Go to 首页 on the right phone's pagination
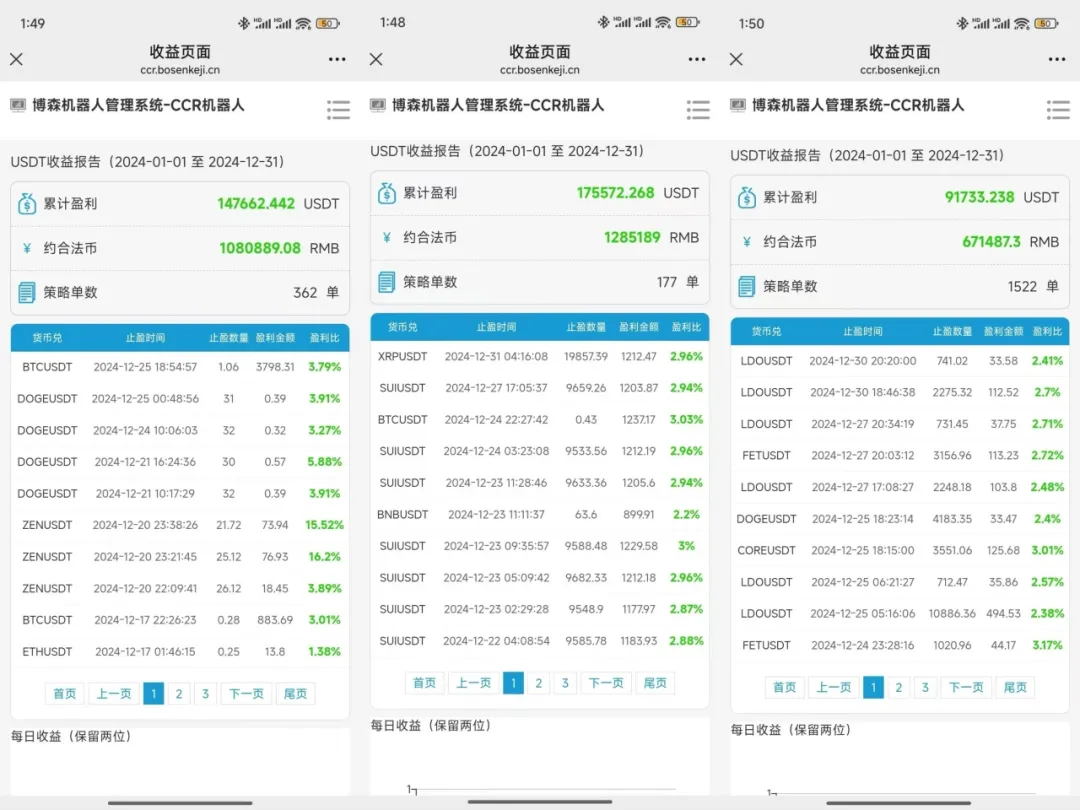 pos(785,687)
